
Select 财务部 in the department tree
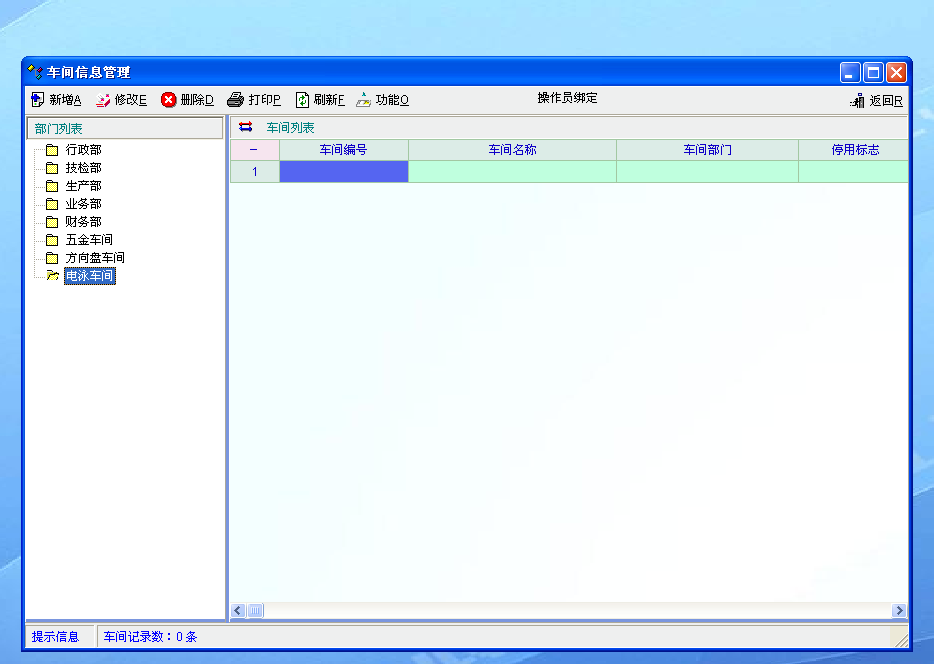coord(83,222)
